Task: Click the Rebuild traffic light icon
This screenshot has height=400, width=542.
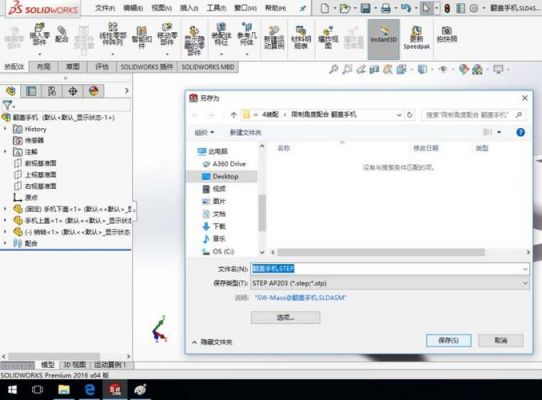Action: click(x=447, y=8)
